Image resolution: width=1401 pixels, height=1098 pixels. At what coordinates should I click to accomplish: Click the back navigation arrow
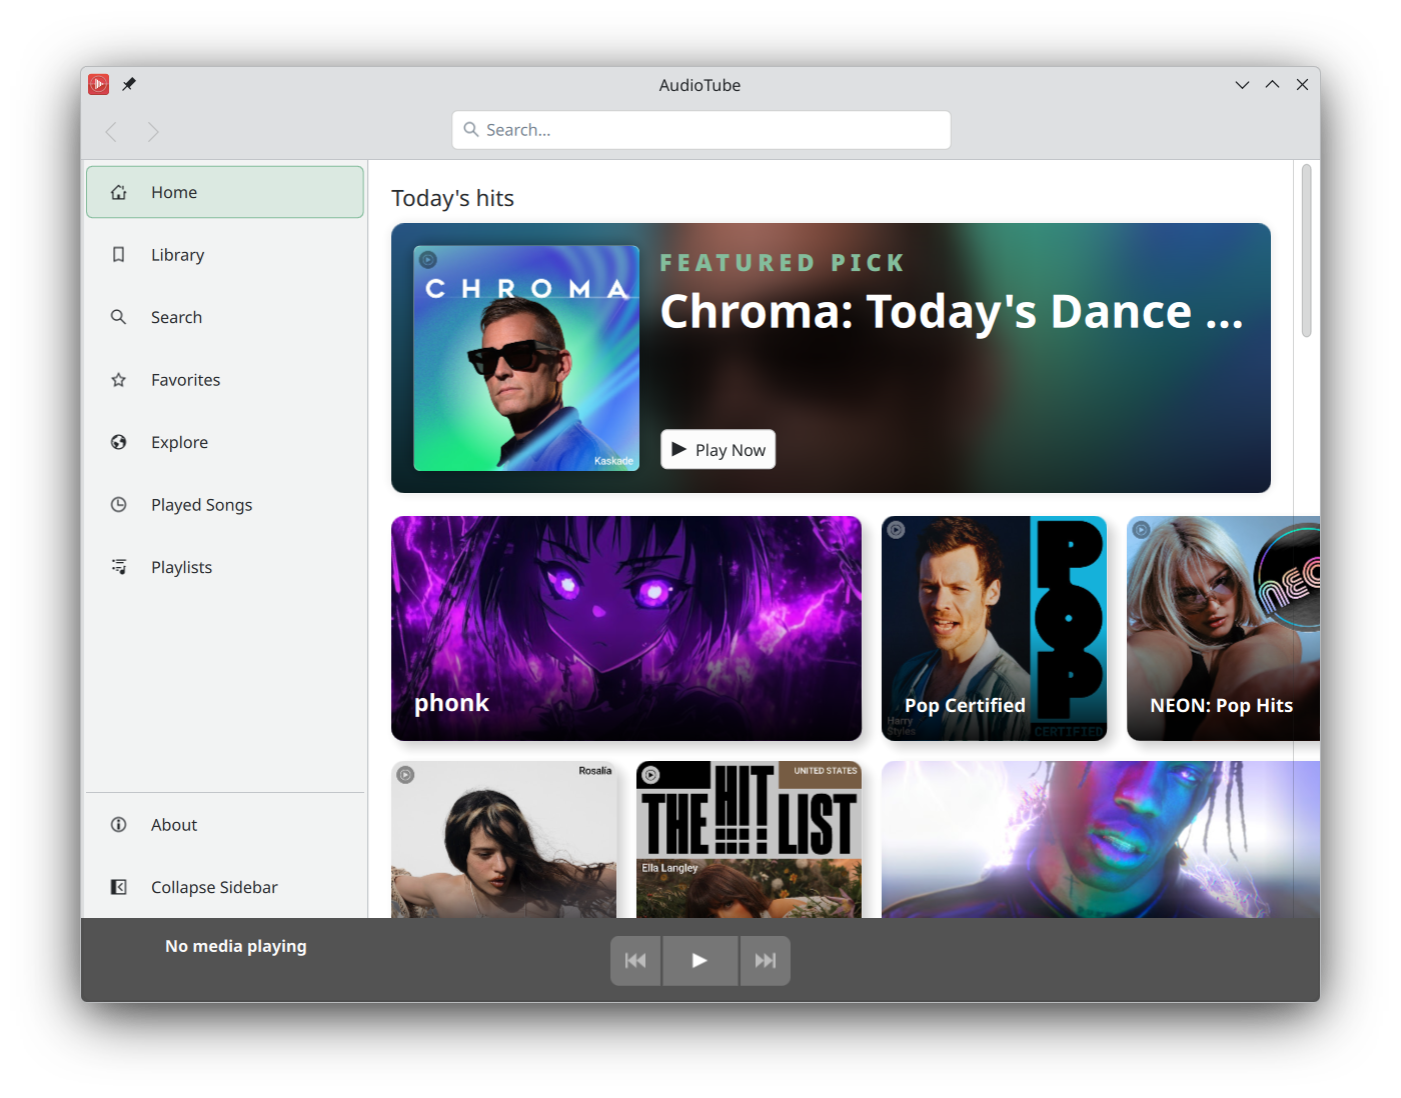click(x=111, y=132)
